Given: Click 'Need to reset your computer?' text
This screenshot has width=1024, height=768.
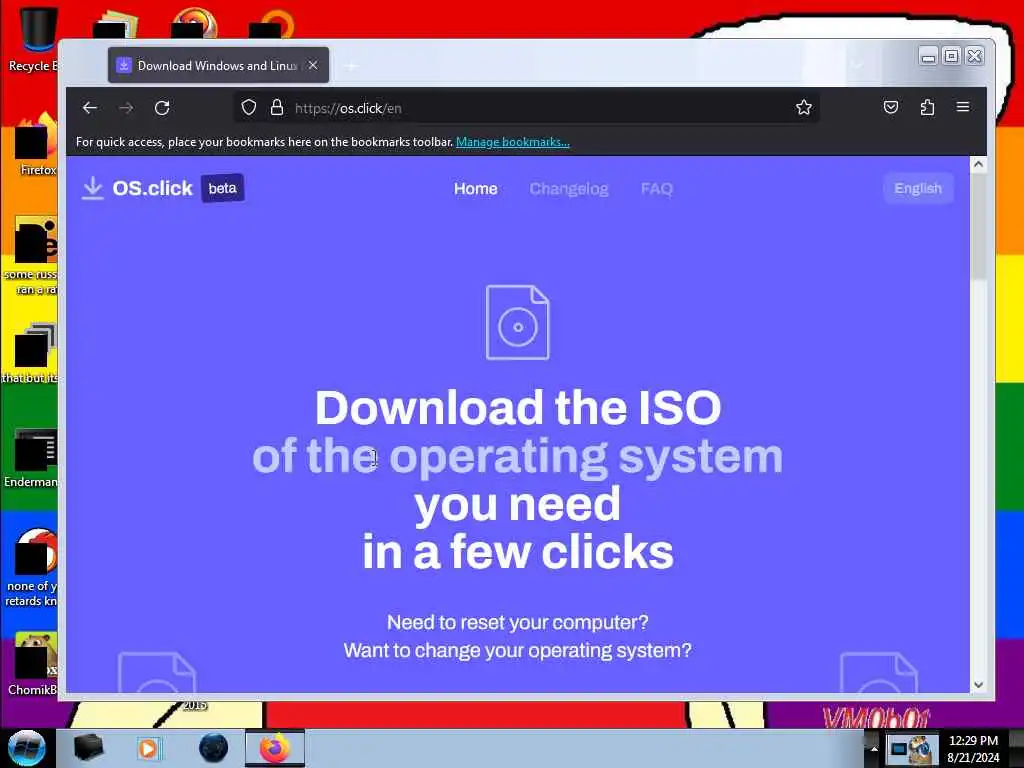Looking at the screenshot, I should (518, 622).
